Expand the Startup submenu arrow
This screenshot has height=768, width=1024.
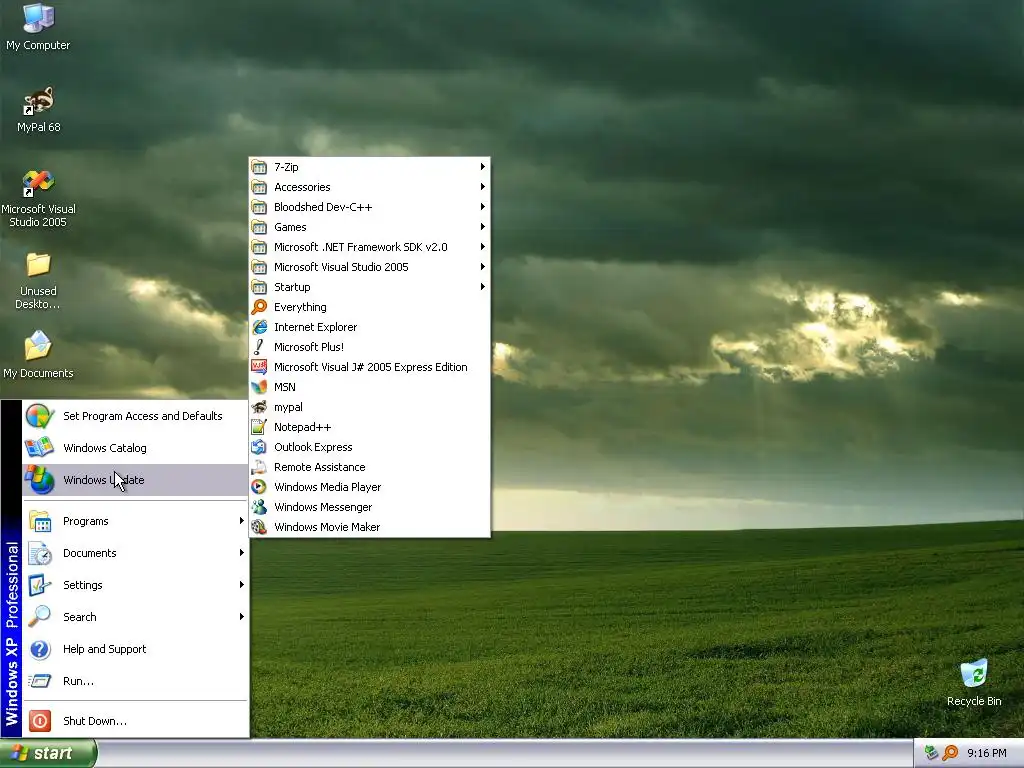point(483,287)
